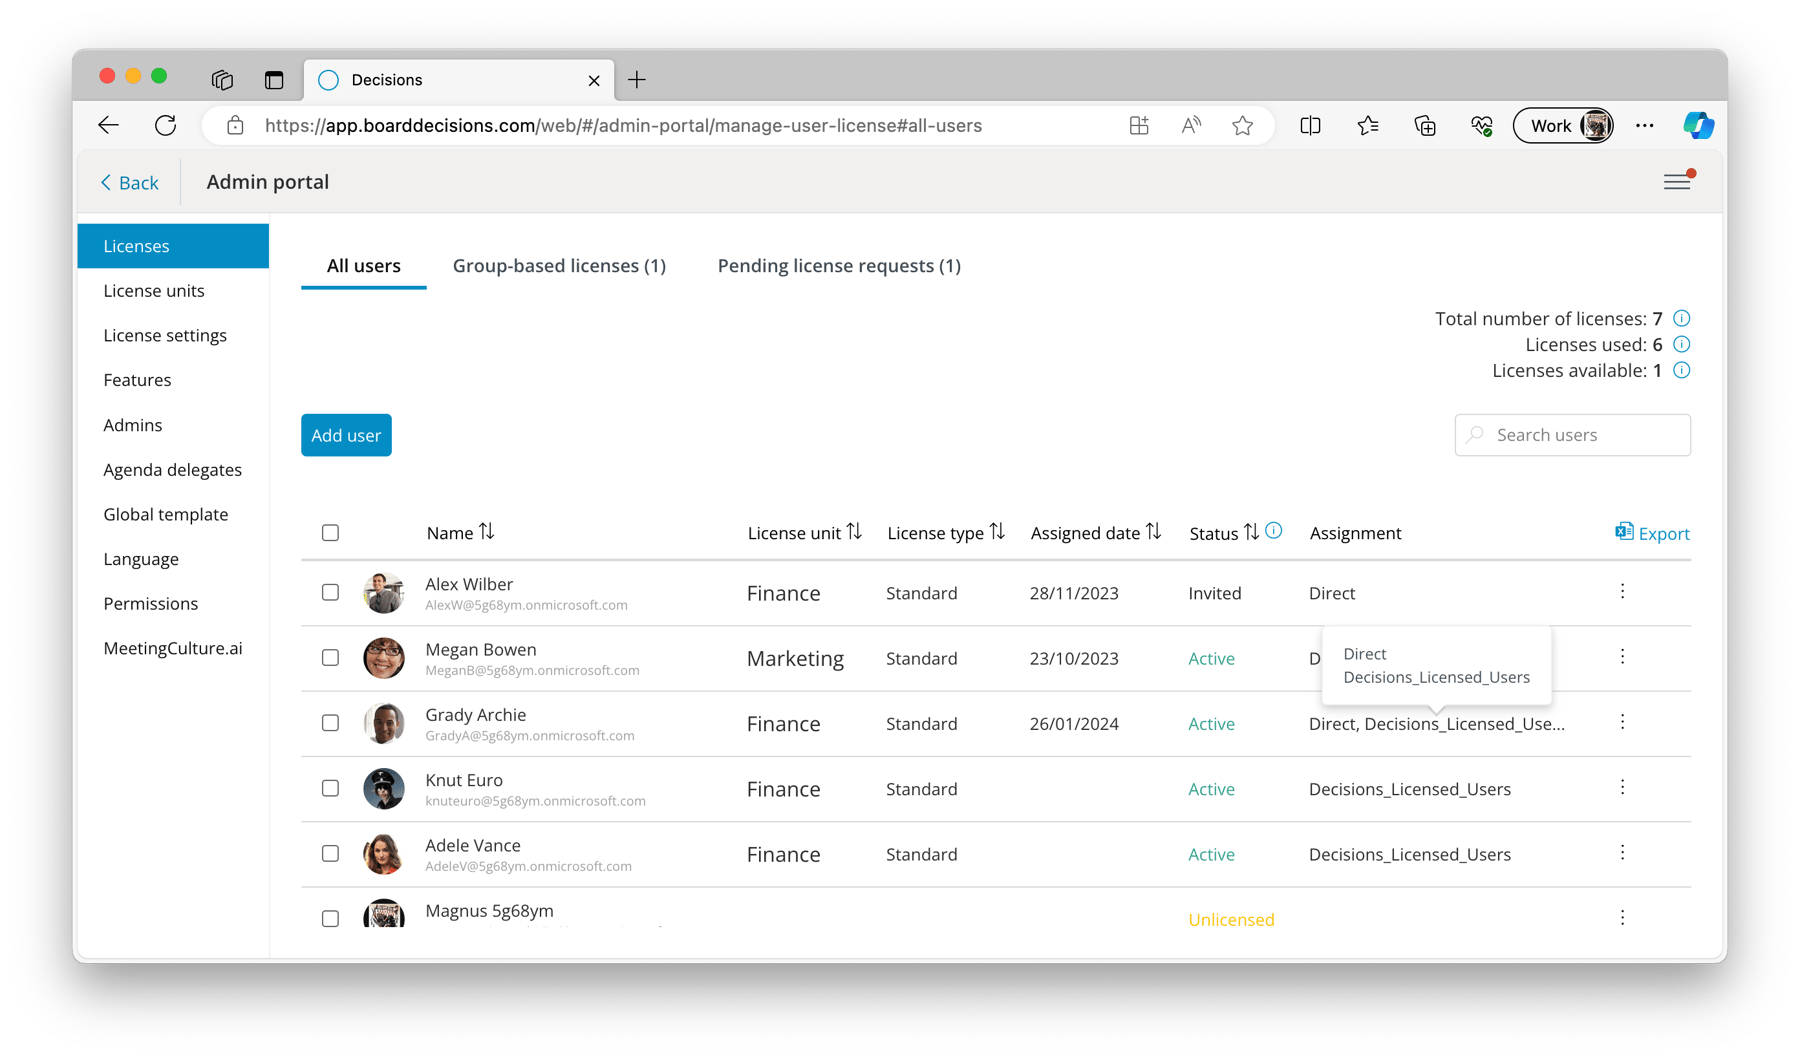1800x1059 pixels.
Task: Check the select-all checkbox in the table header
Action: click(x=330, y=533)
